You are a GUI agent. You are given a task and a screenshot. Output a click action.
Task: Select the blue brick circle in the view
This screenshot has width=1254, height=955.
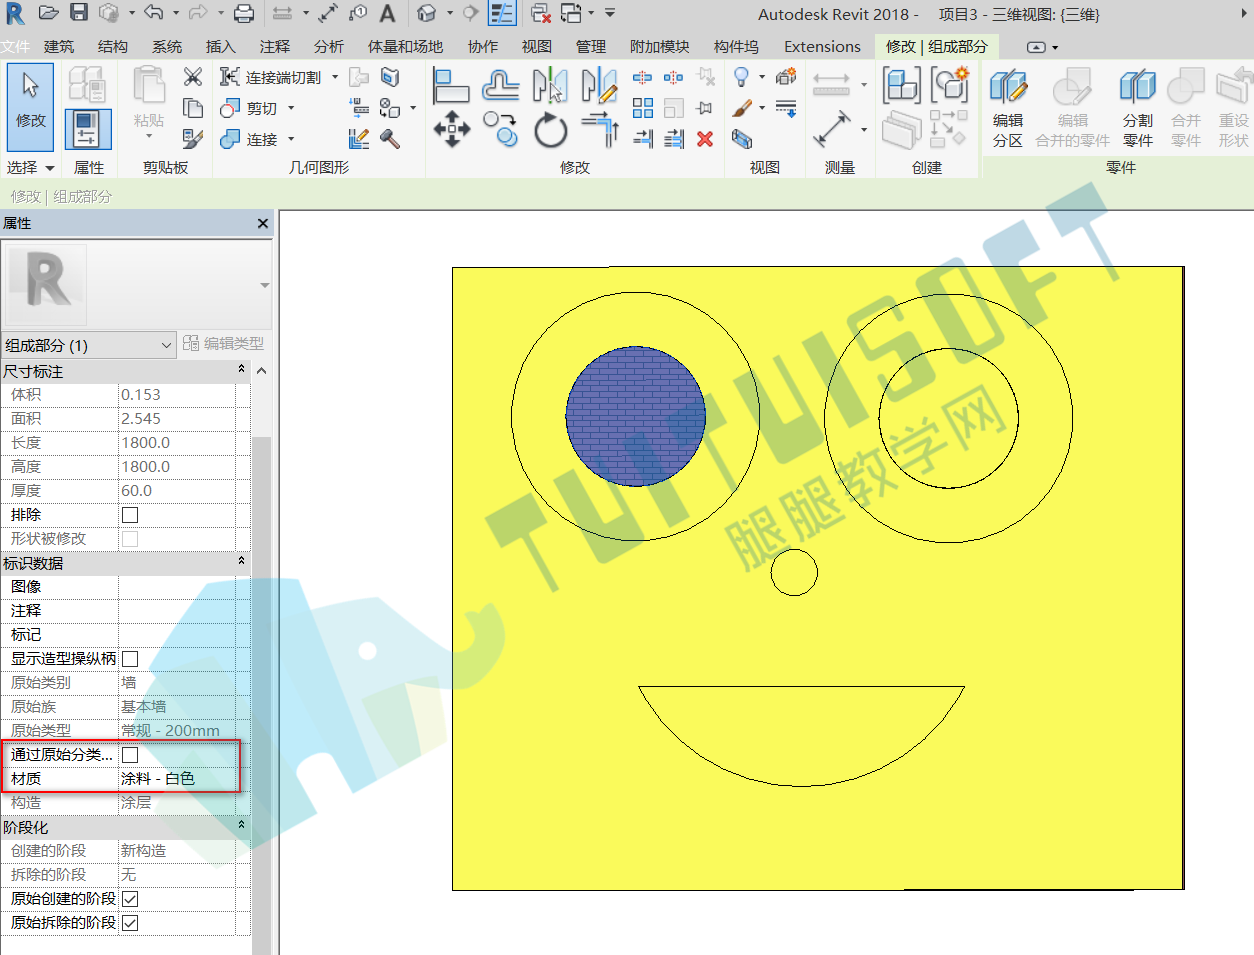tap(635, 416)
